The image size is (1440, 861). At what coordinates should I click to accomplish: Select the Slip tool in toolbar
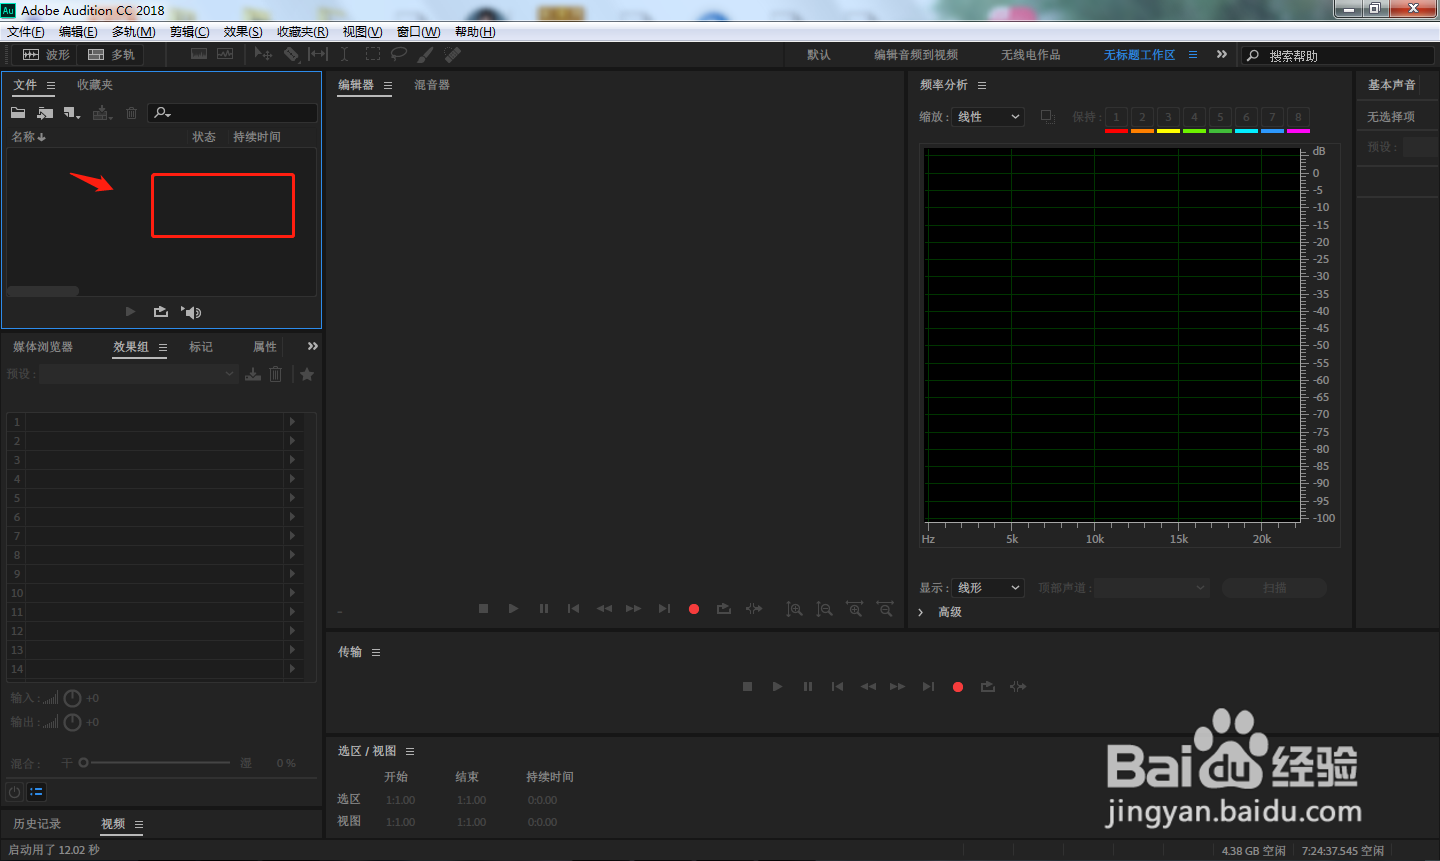click(x=318, y=54)
